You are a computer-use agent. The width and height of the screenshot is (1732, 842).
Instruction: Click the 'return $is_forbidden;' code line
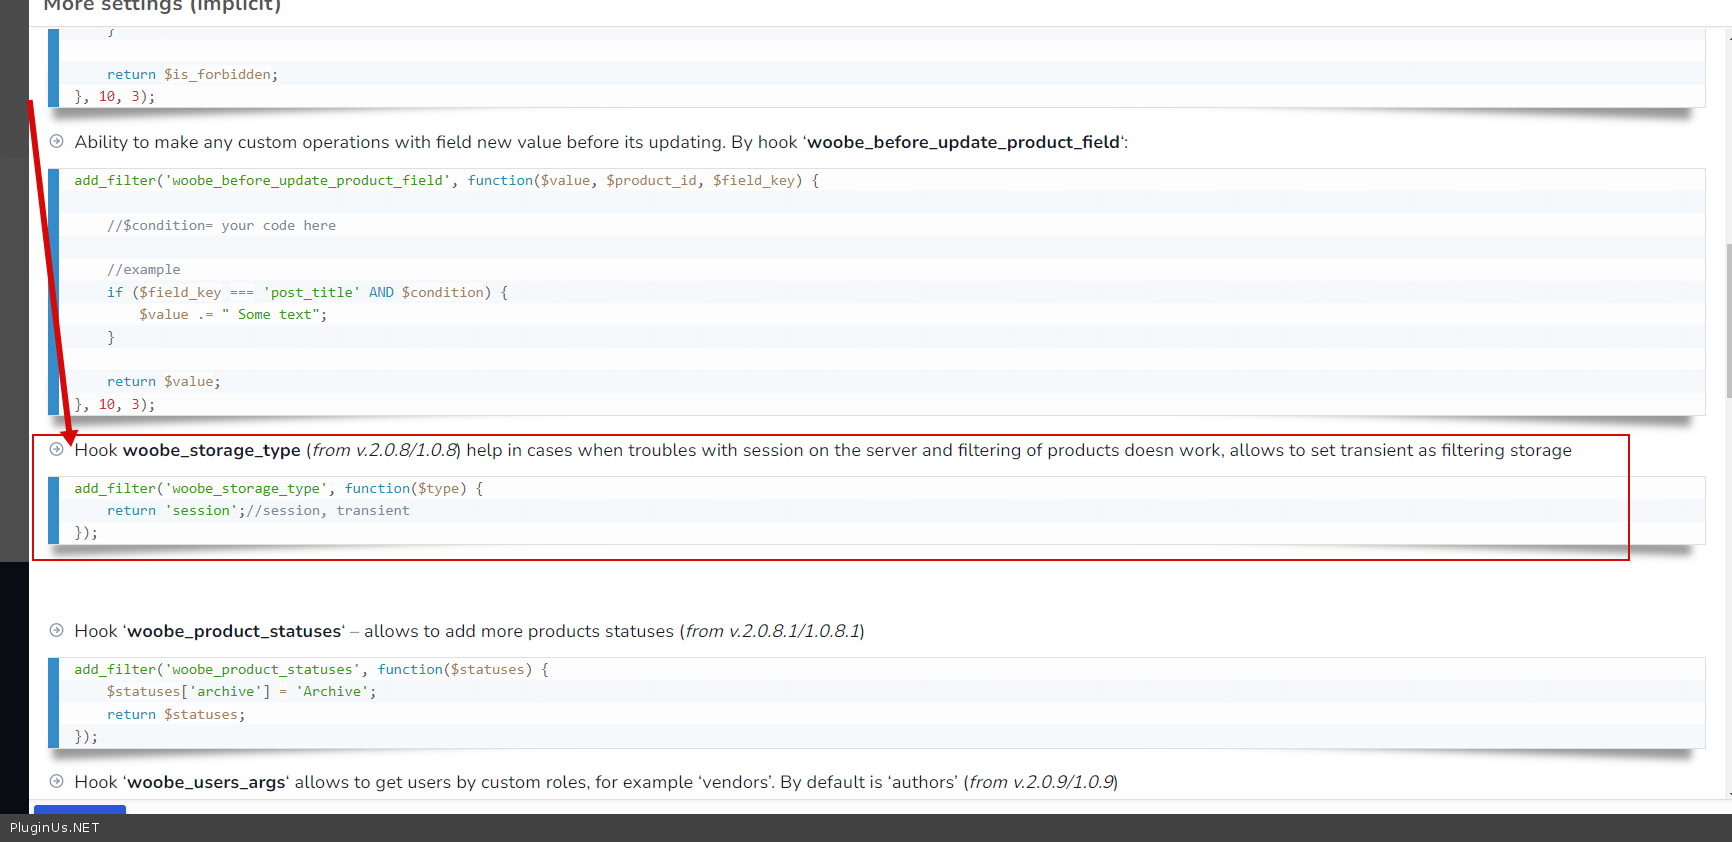(x=192, y=74)
